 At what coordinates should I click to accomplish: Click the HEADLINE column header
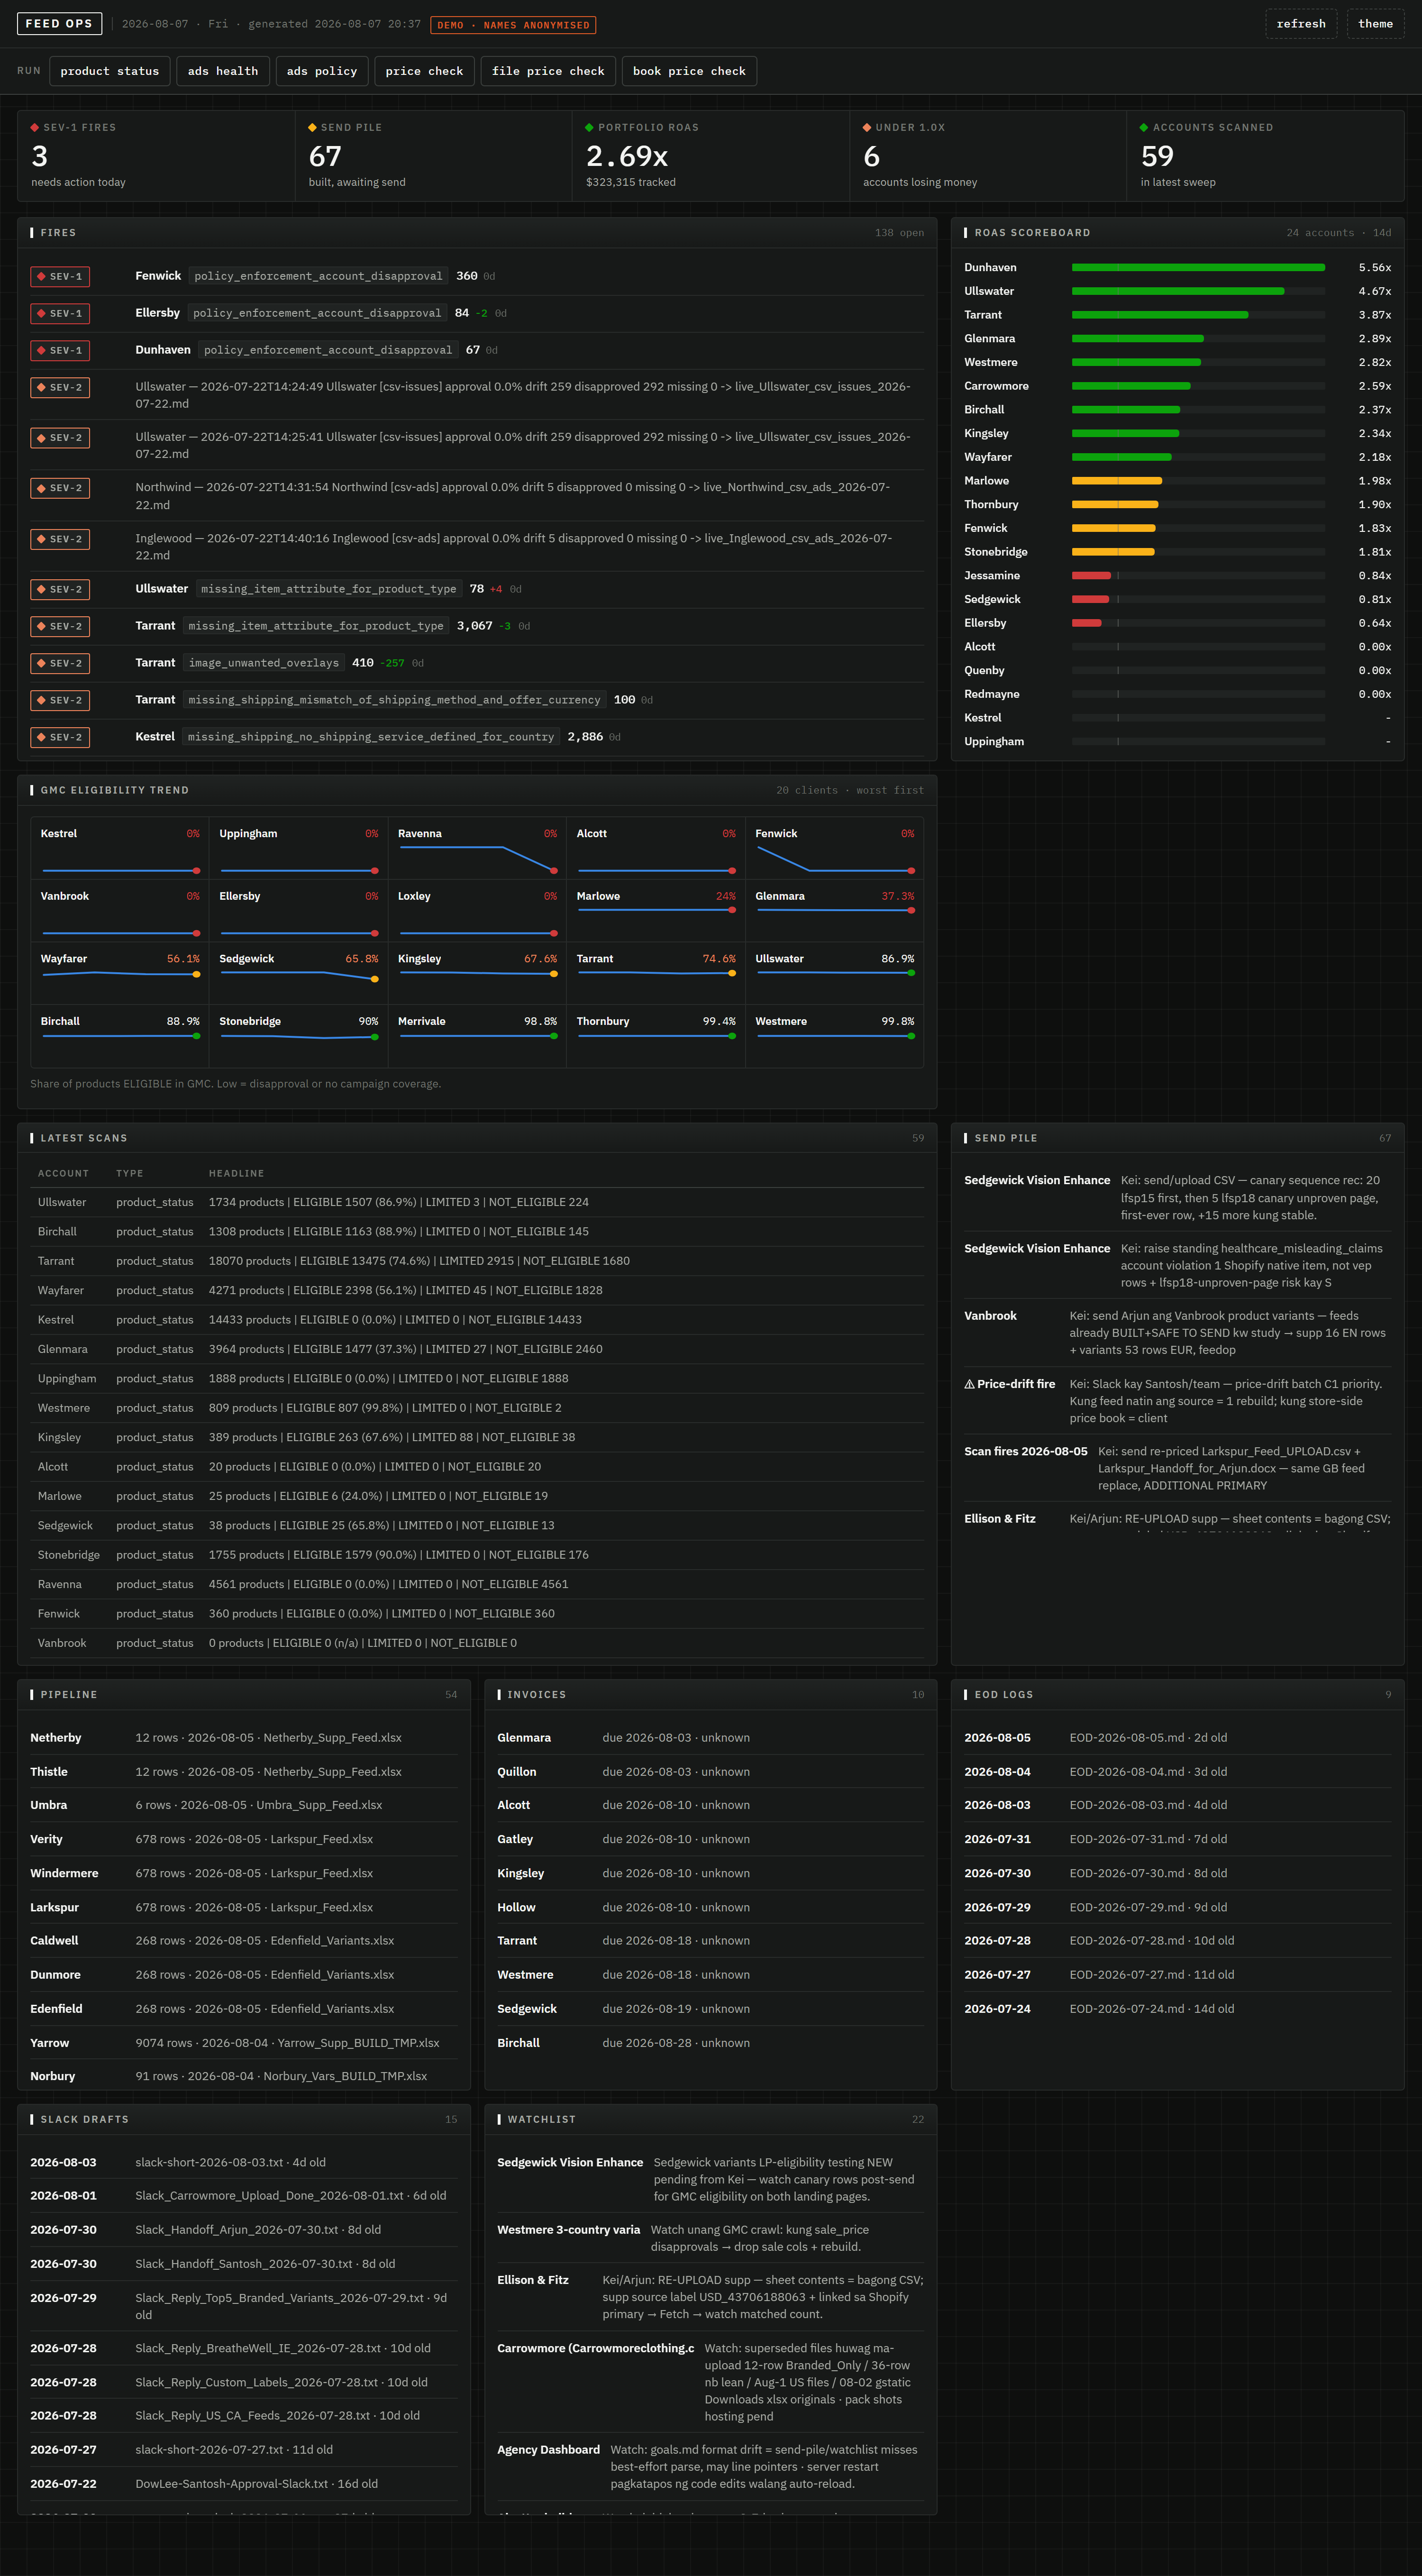(236, 1173)
